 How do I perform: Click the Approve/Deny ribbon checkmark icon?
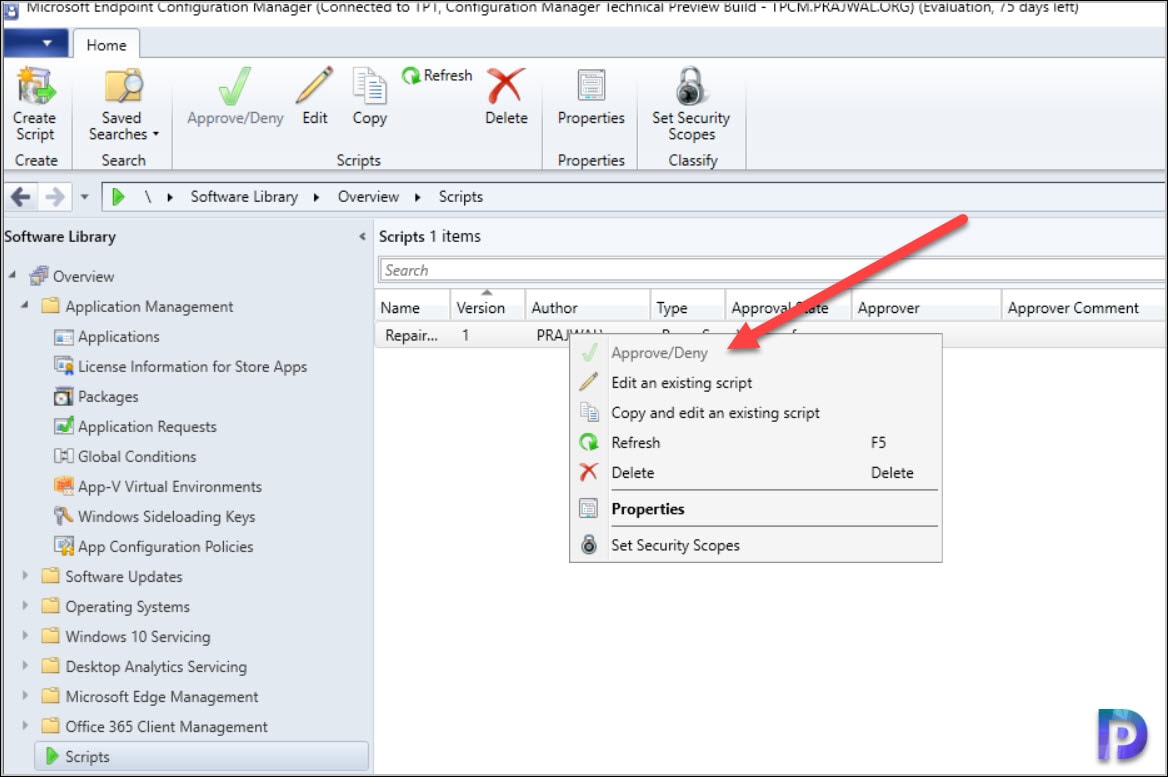[x=235, y=86]
